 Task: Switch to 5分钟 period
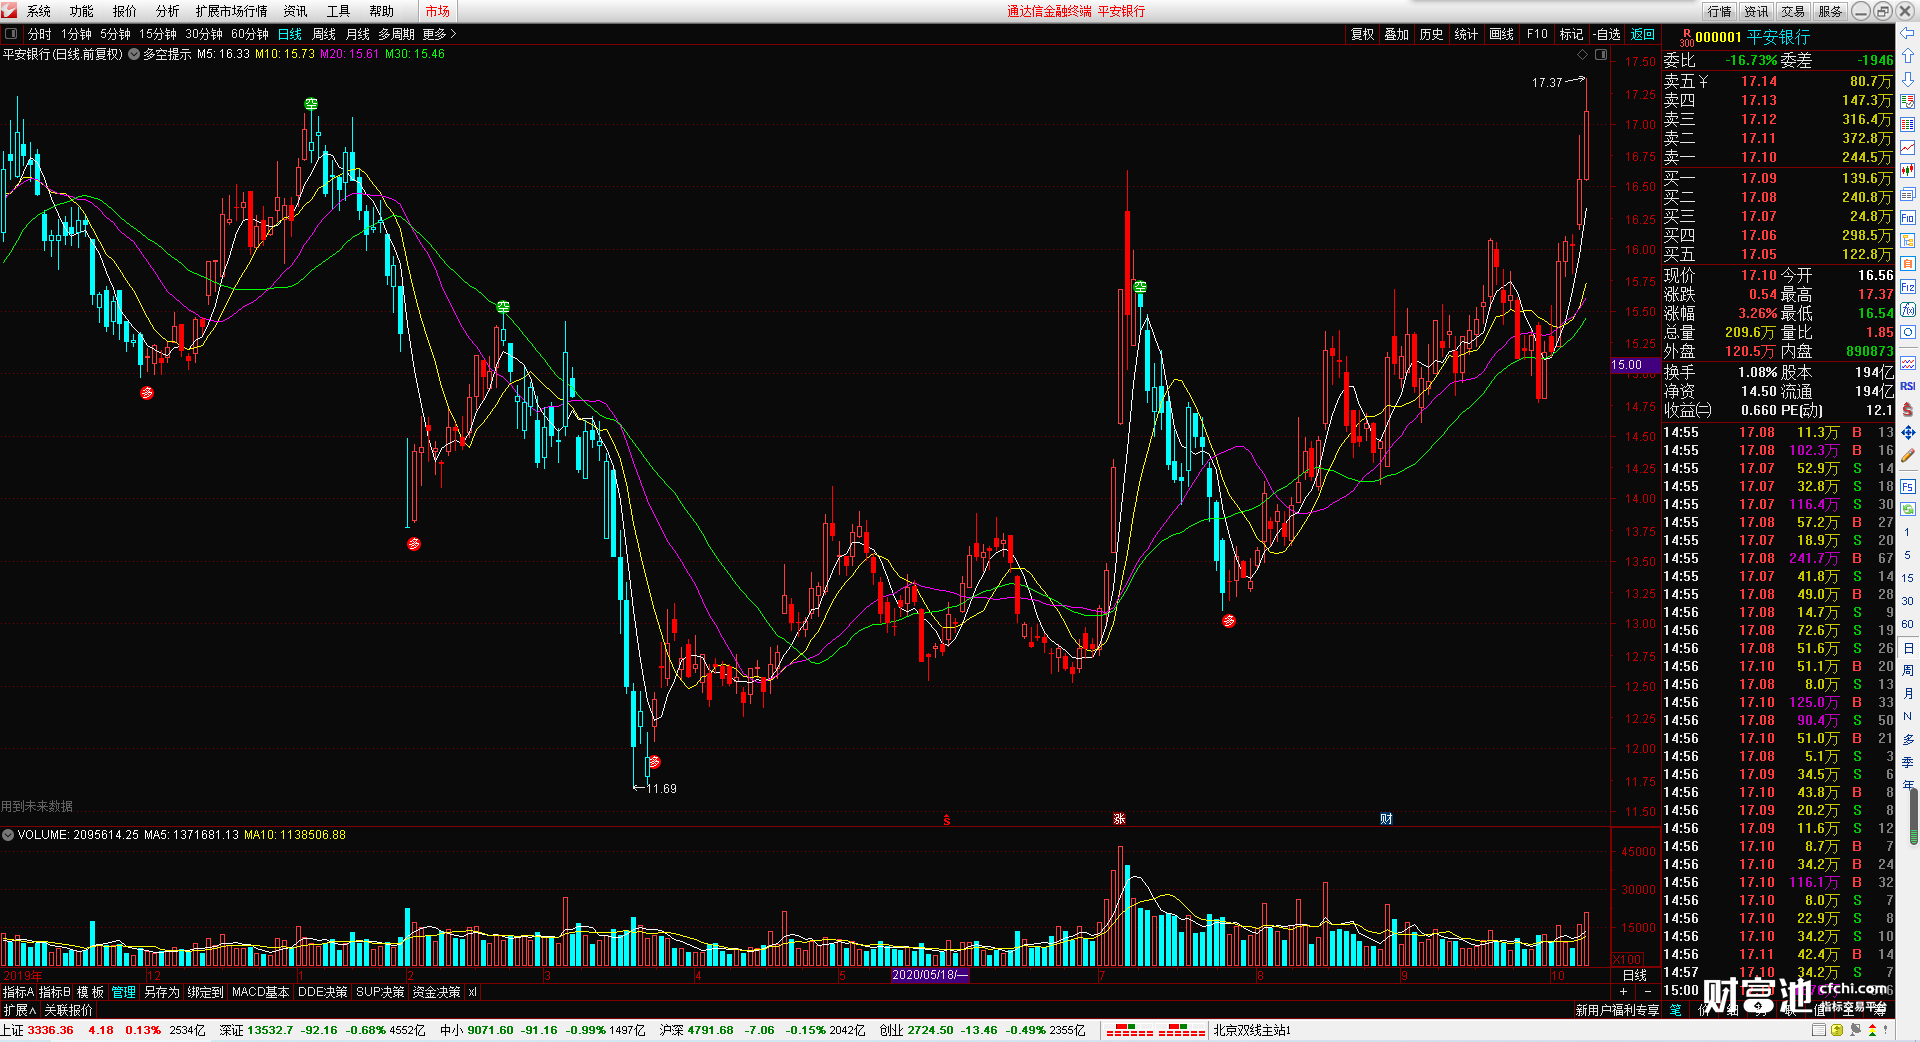pyautogui.click(x=115, y=34)
